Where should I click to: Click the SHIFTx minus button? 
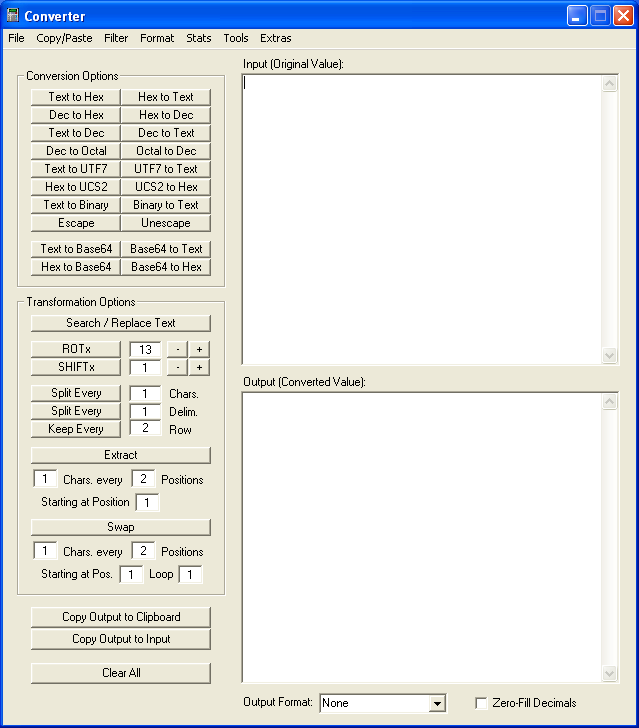176,368
